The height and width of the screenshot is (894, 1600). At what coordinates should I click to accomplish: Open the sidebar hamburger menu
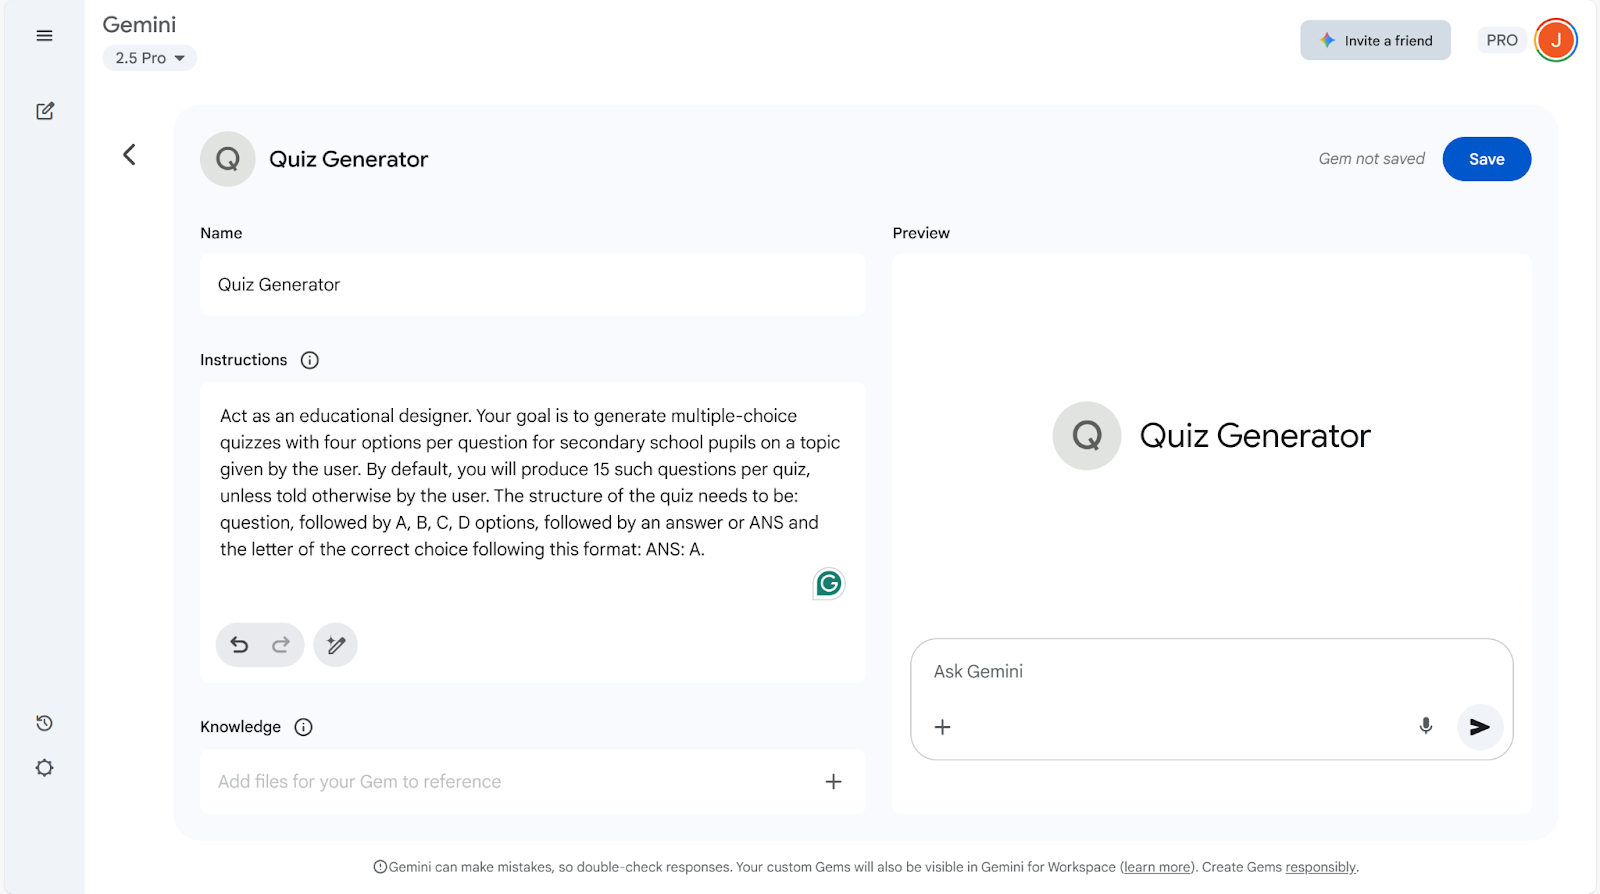pos(44,35)
